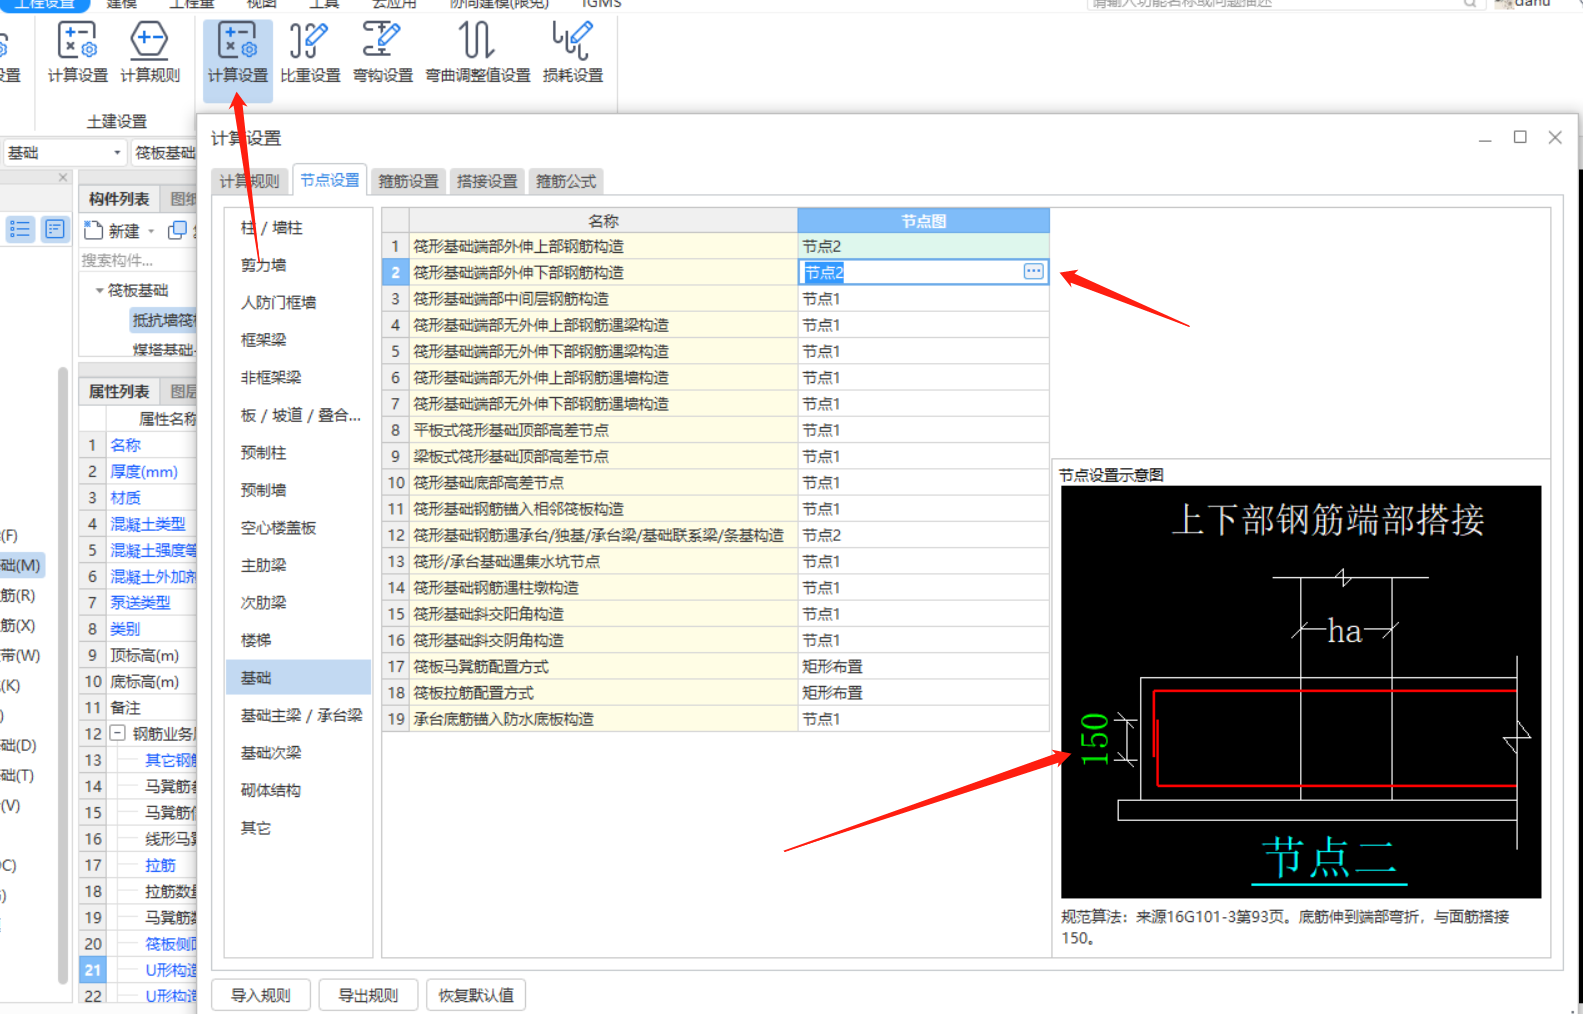Switch to the 节点设置 tab
Image resolution: width=1583 pixels, height=1014 pixels.
click(x=330, y=180)
